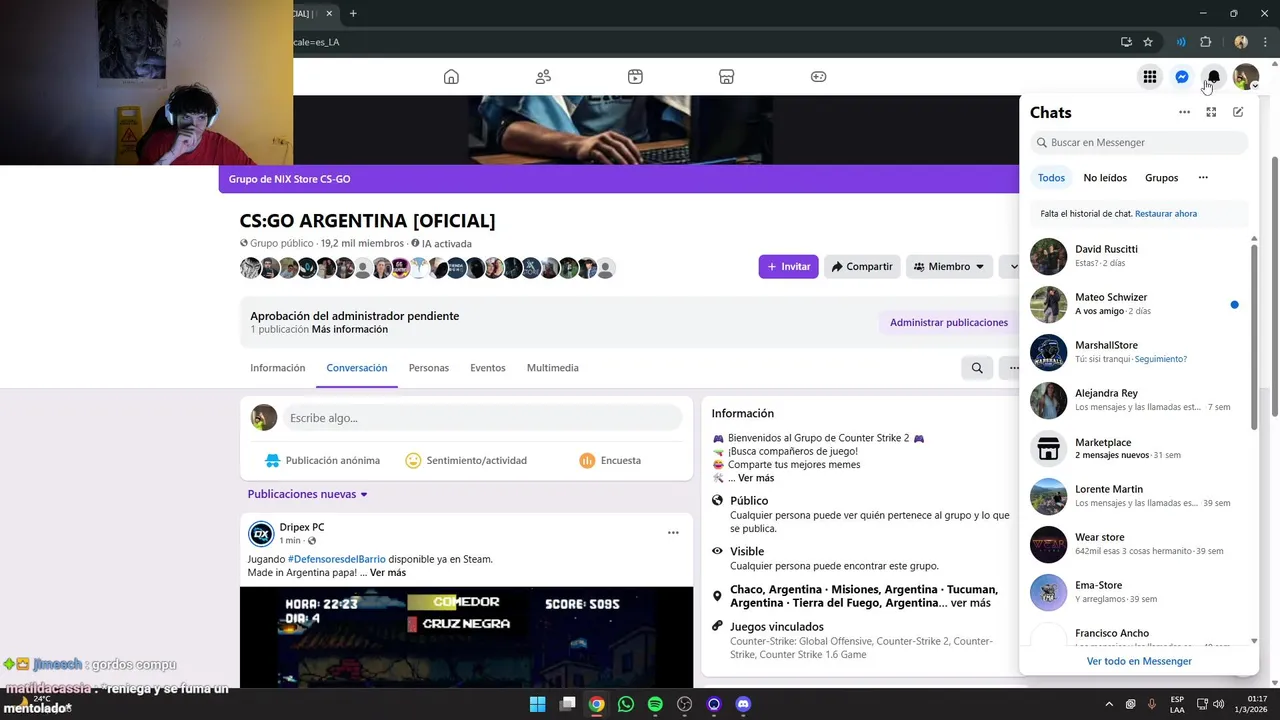Open the notifications bell icon
This screenshot has width=1280, height=720.
pos(1214,77)
